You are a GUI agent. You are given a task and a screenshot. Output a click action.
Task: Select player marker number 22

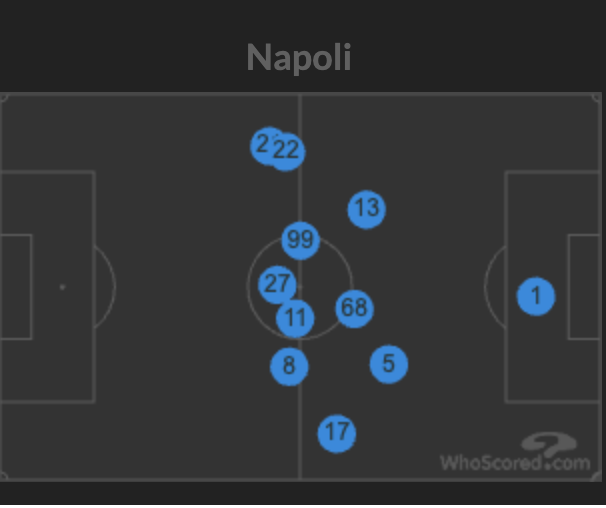[x=286, y=152]
